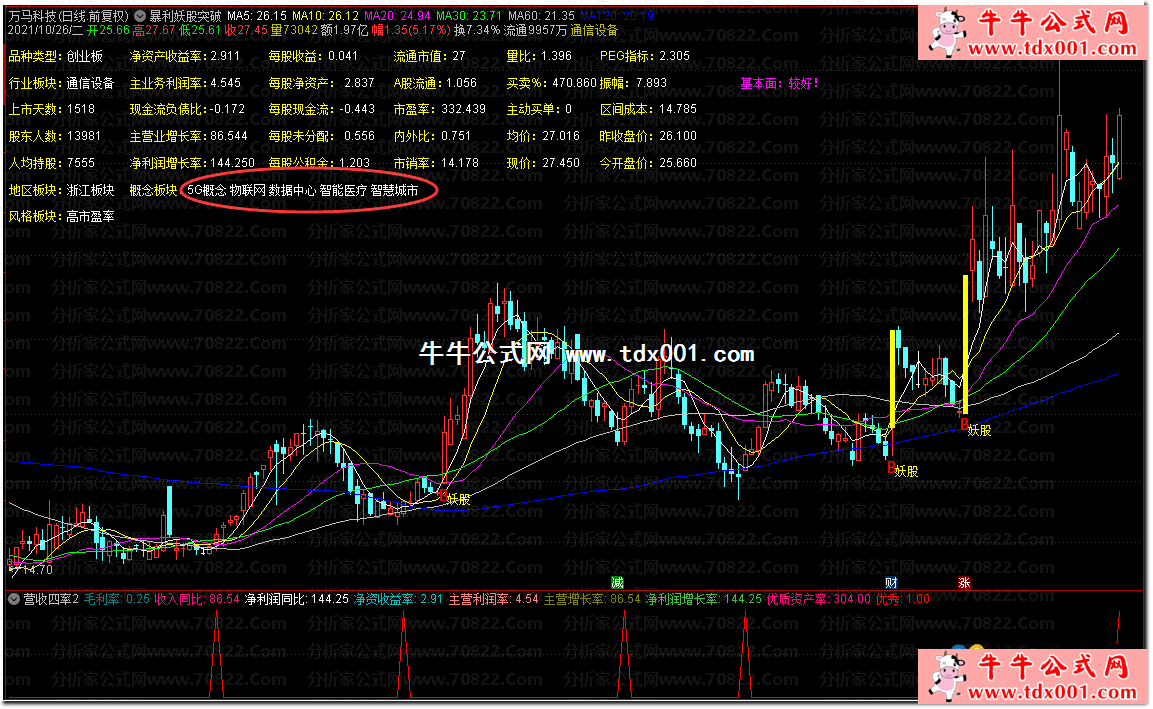Select the 暴利妖股突破 indicator name

pyautogui.click(x=185, y=16)
